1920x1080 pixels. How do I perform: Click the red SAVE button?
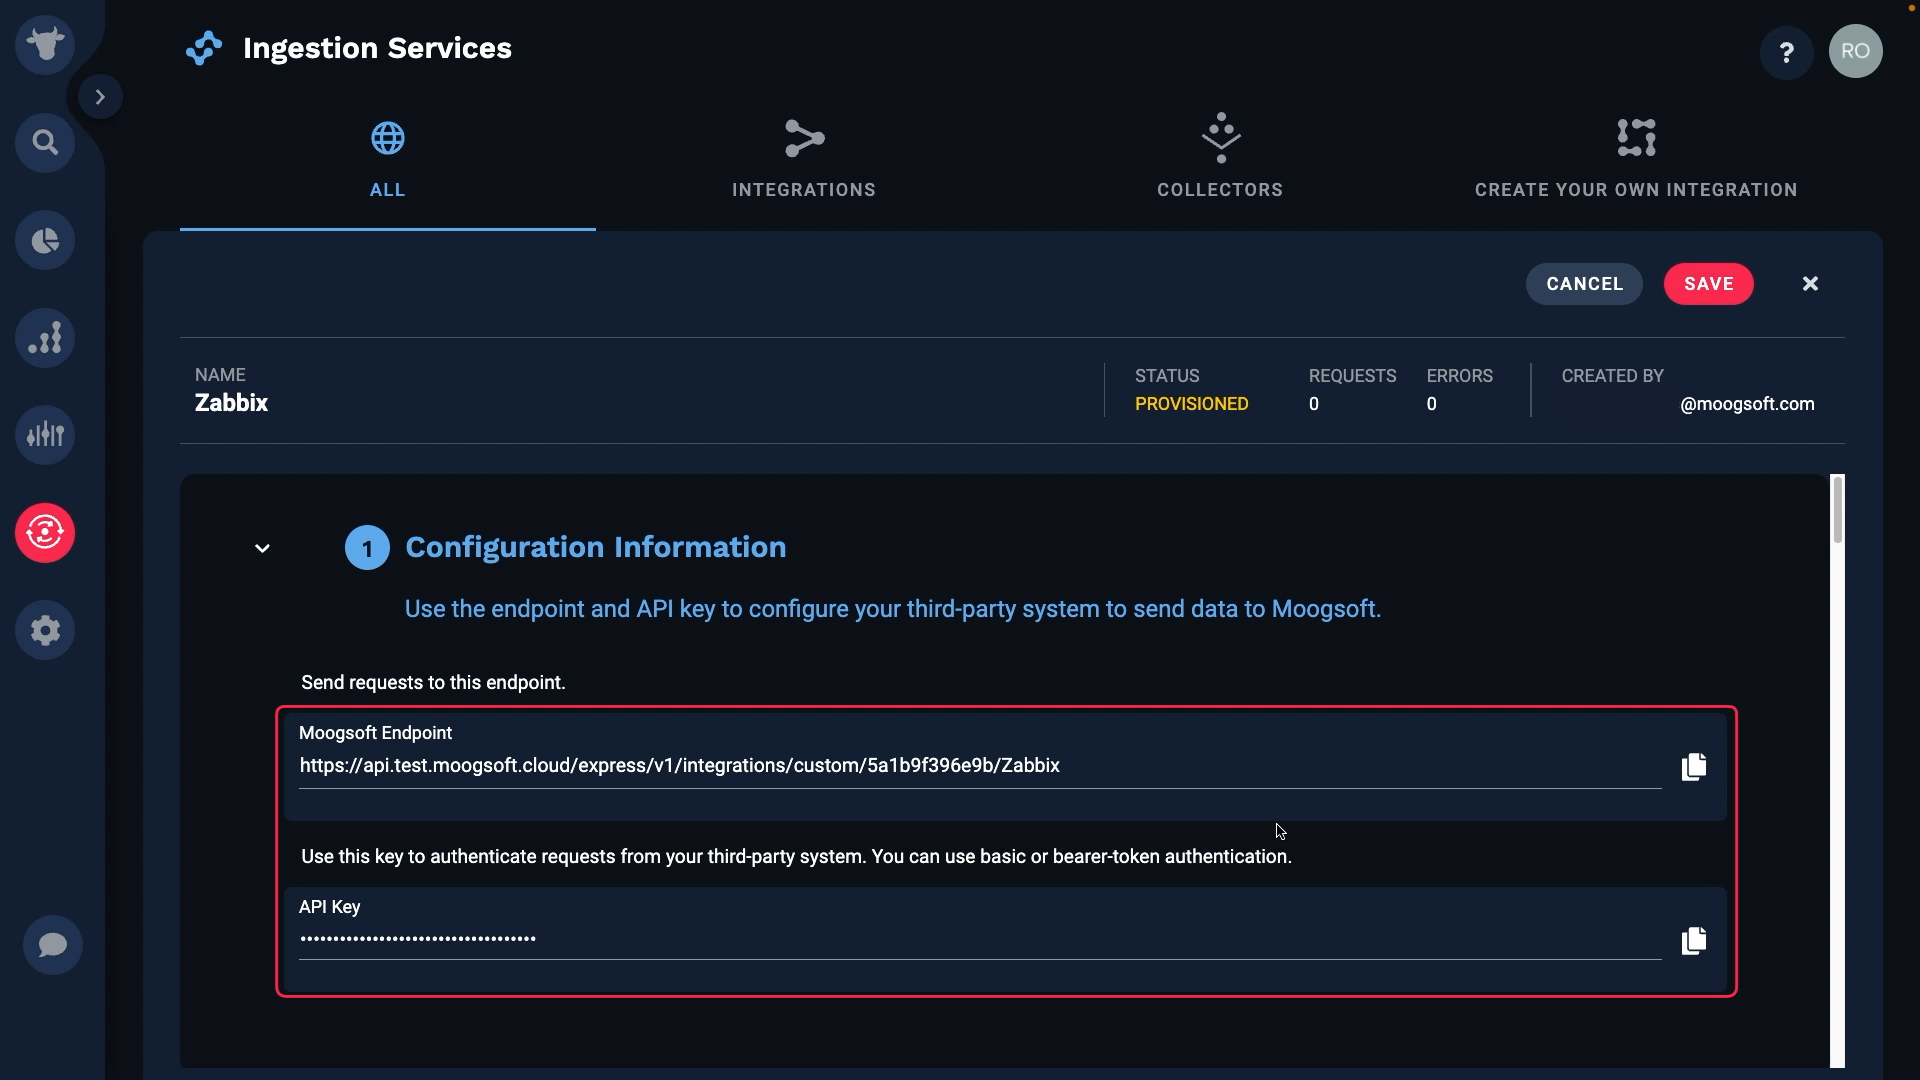pyautogui.click(x=1709, y=284)
